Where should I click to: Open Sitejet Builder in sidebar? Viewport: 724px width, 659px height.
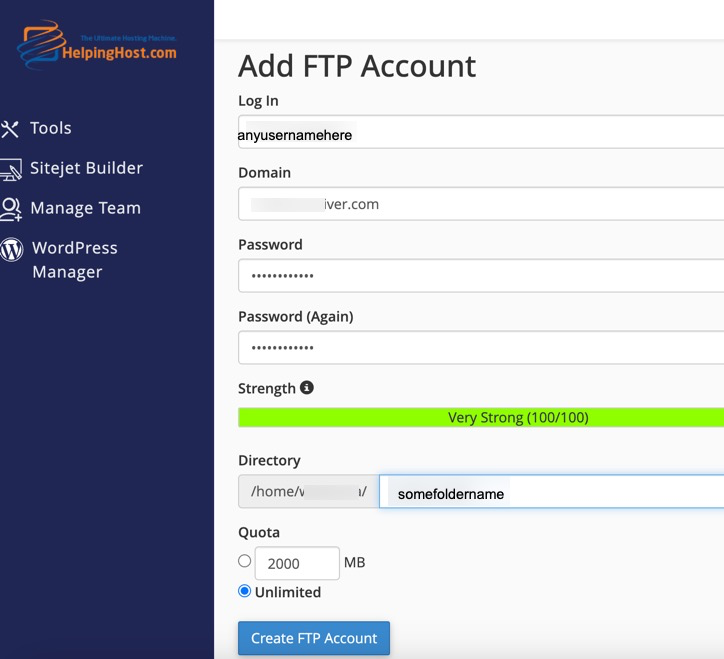pyautogui.click(x=86, y=168)
